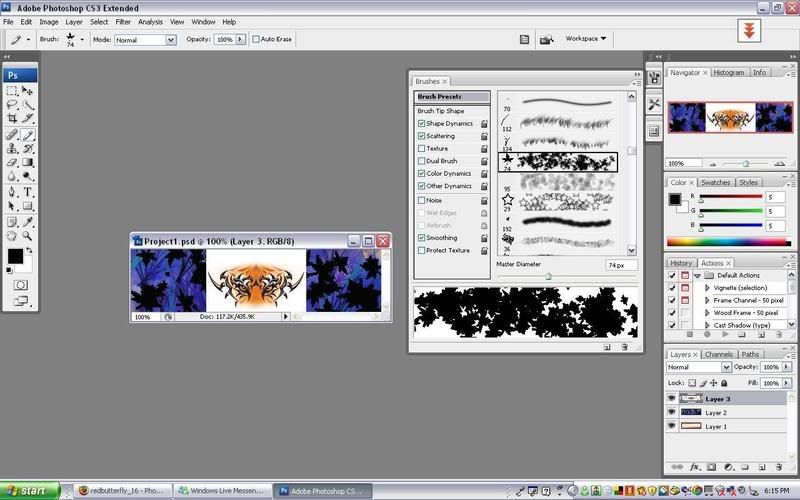Hide Layer 2 with its eye icon
This screenshot has height=500, width=800.
pos(672,412)
